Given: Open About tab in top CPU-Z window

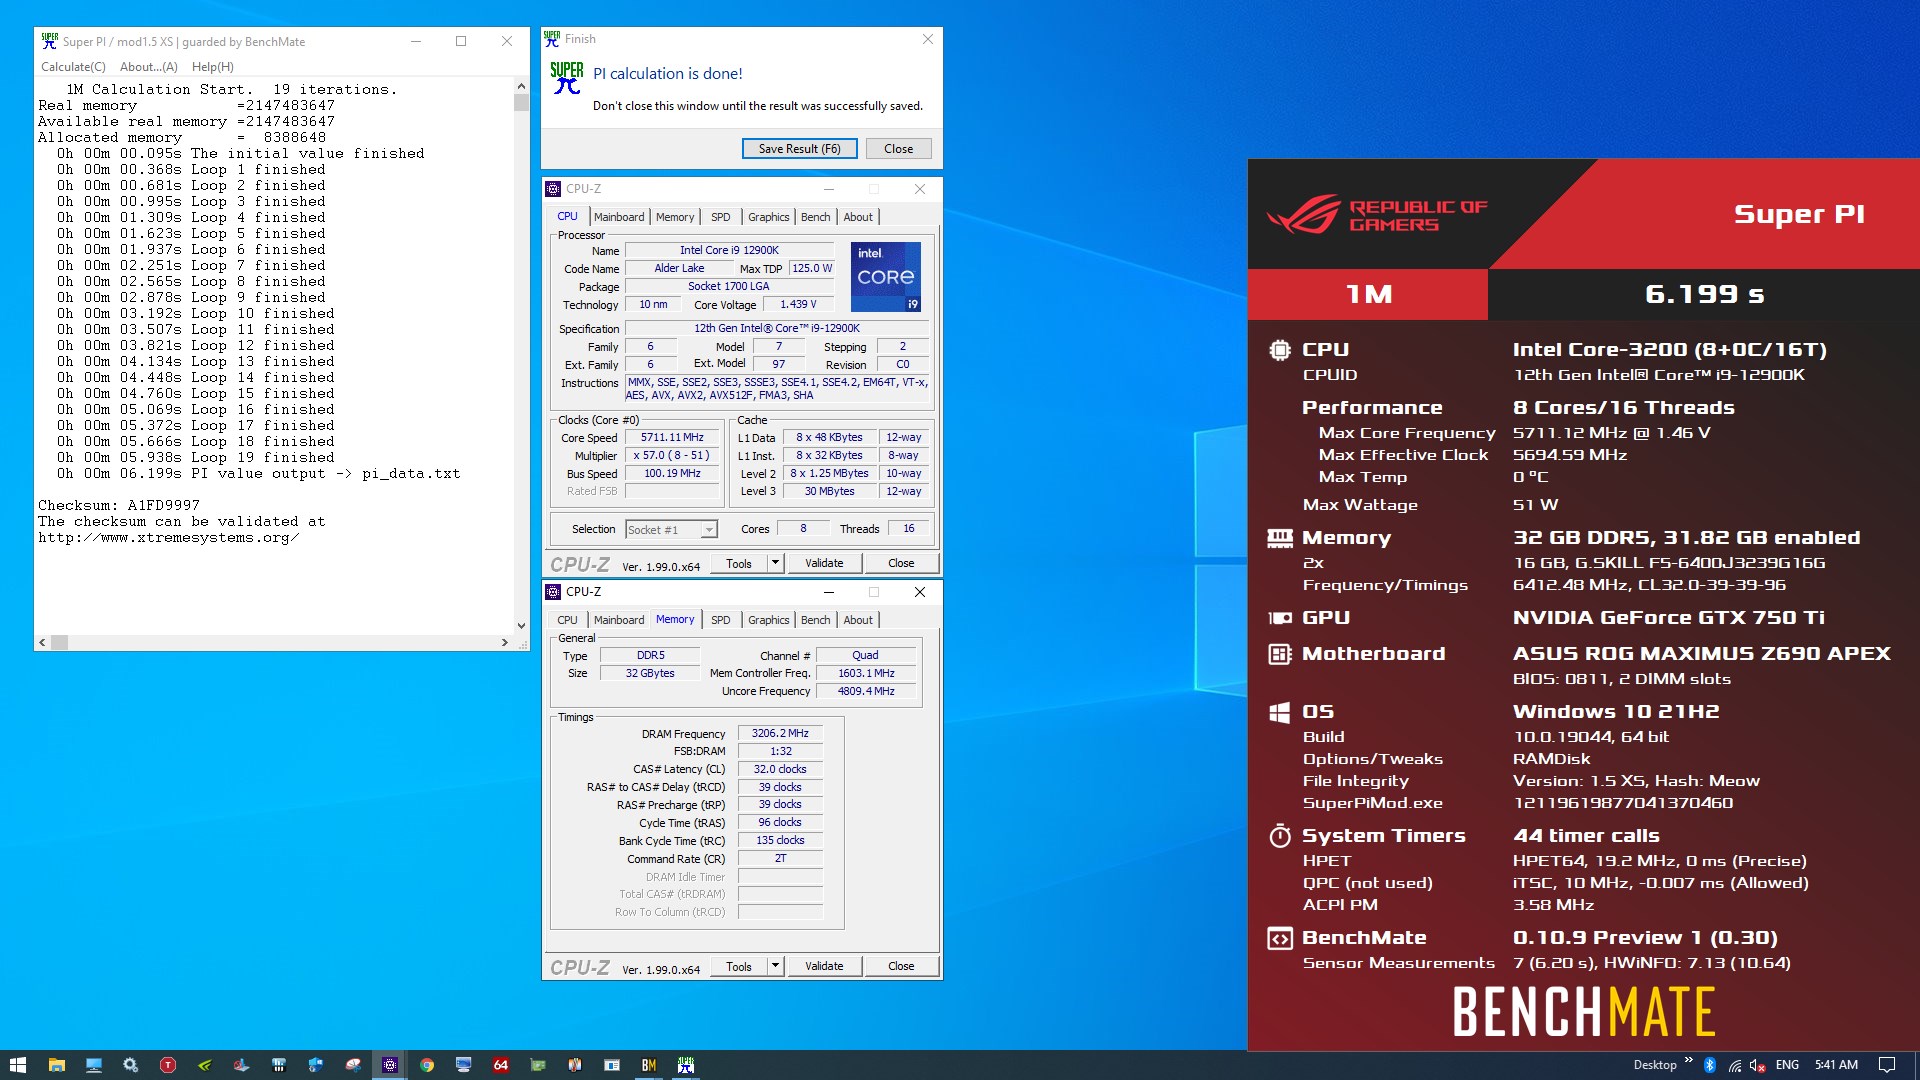Looking at the screenshot, I should tap(858, 217).
